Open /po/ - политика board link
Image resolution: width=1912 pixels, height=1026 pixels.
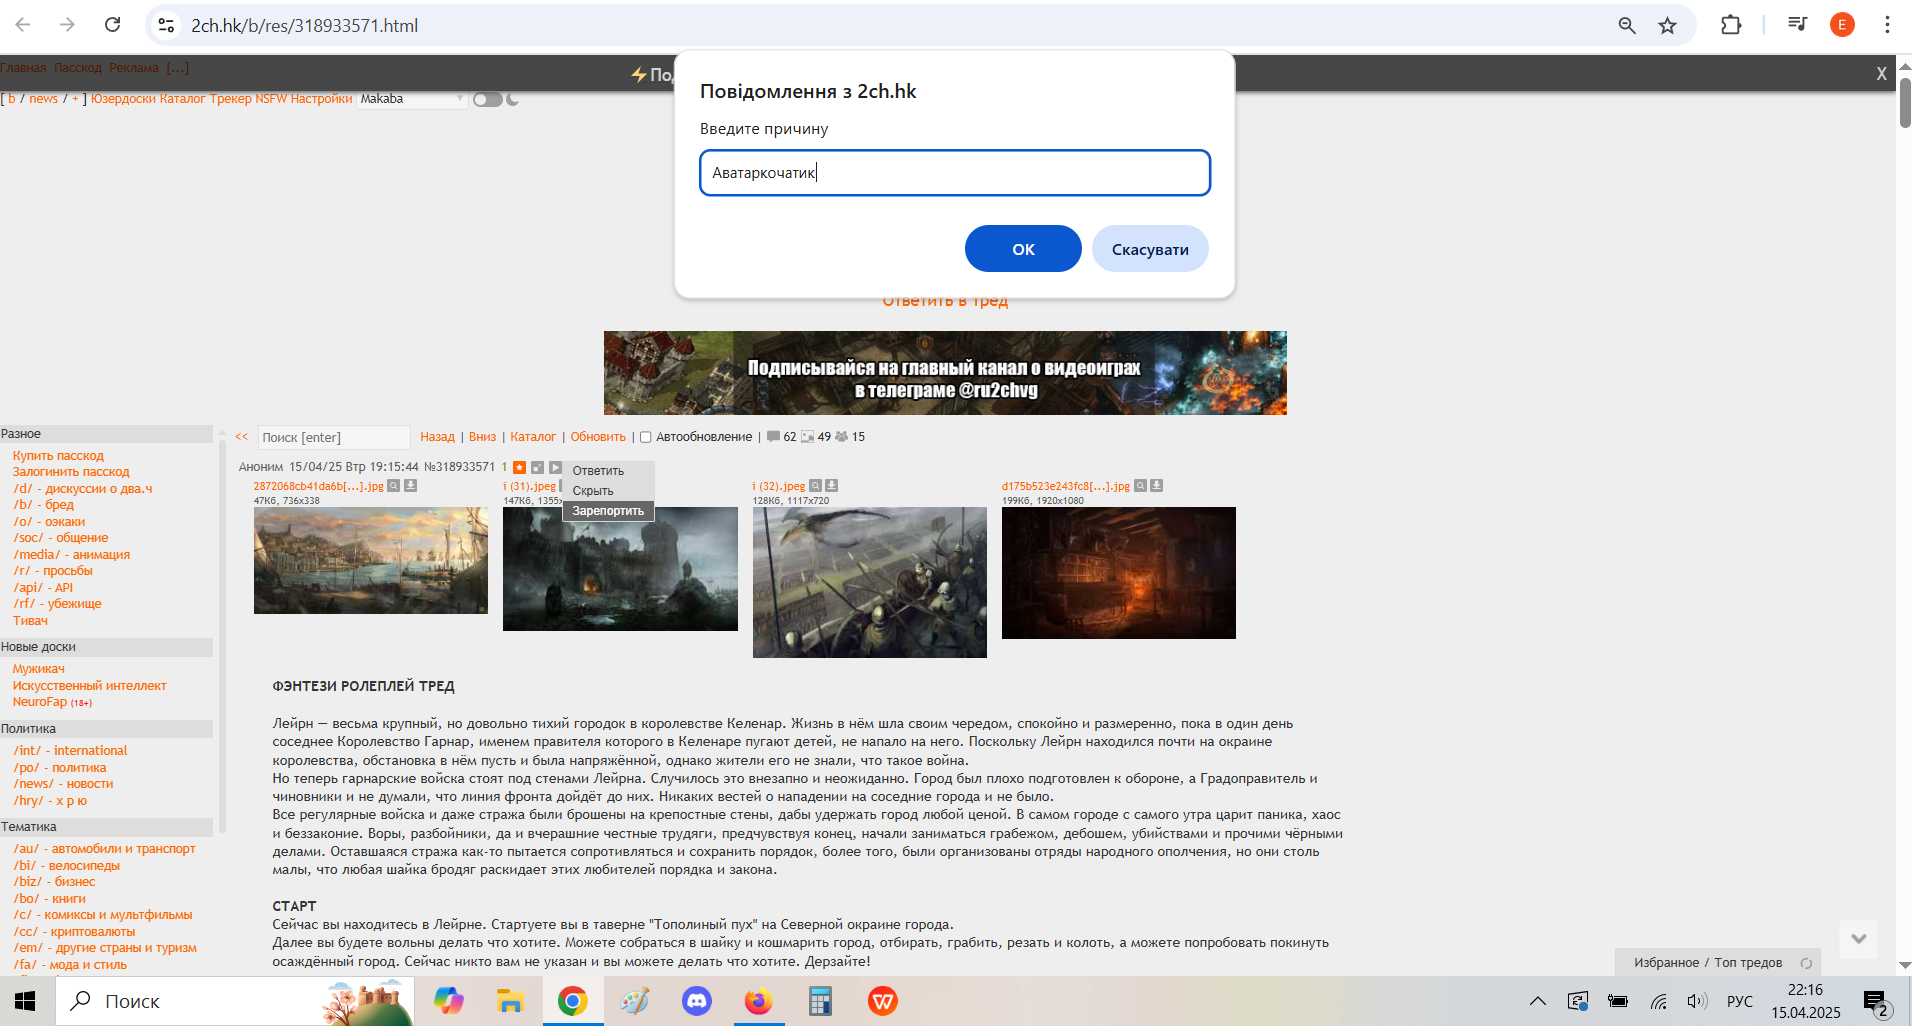tap(59, 768)
